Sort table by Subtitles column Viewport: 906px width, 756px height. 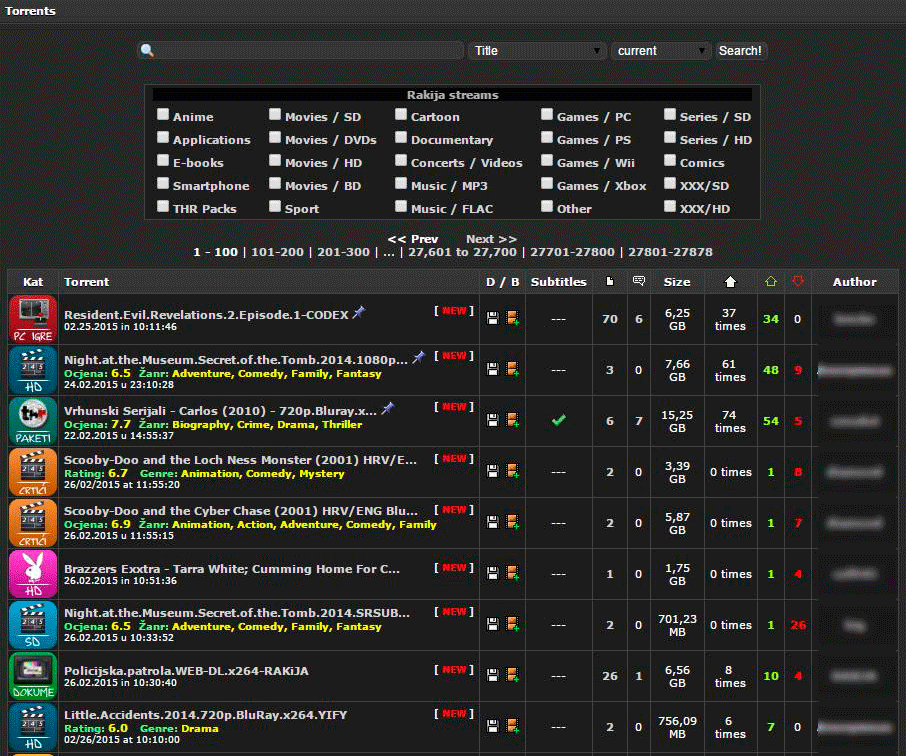[x=558, y=281]
